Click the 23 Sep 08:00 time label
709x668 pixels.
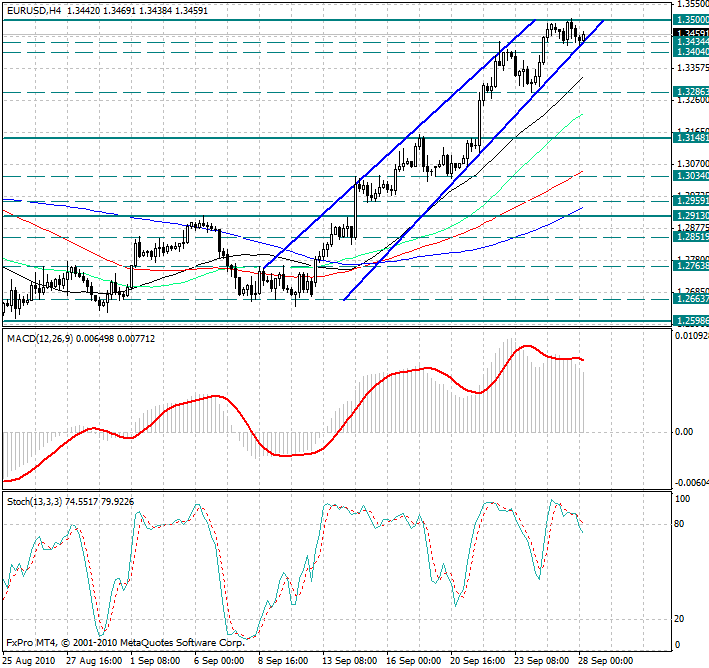click(542, 661)
